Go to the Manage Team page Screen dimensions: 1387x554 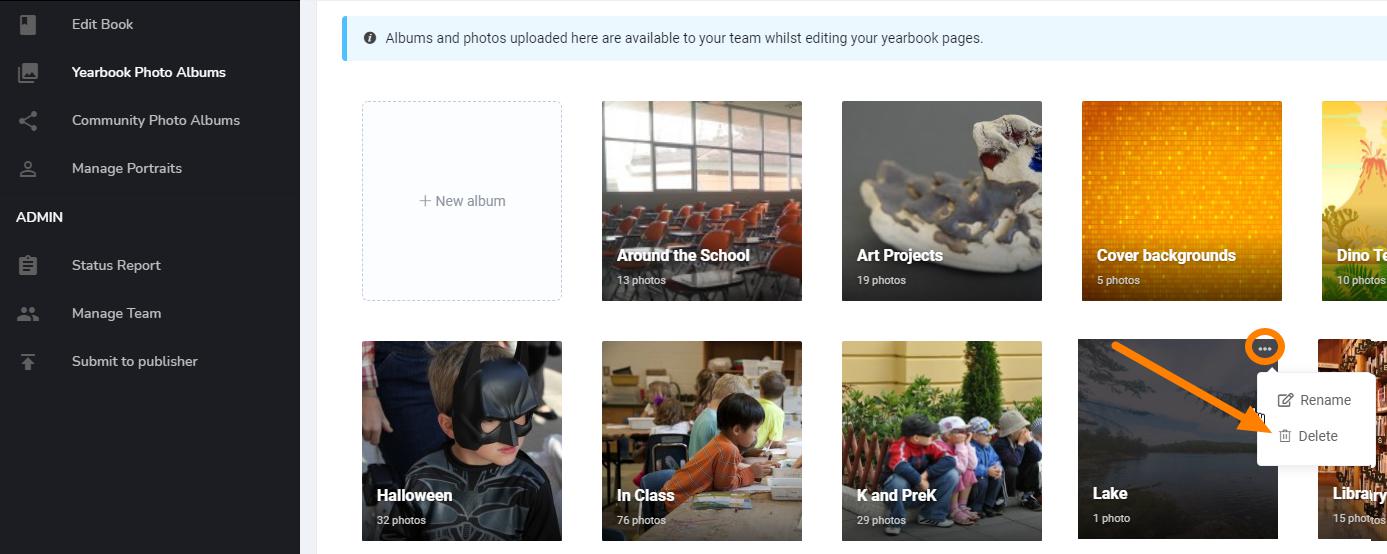[116, 313]
